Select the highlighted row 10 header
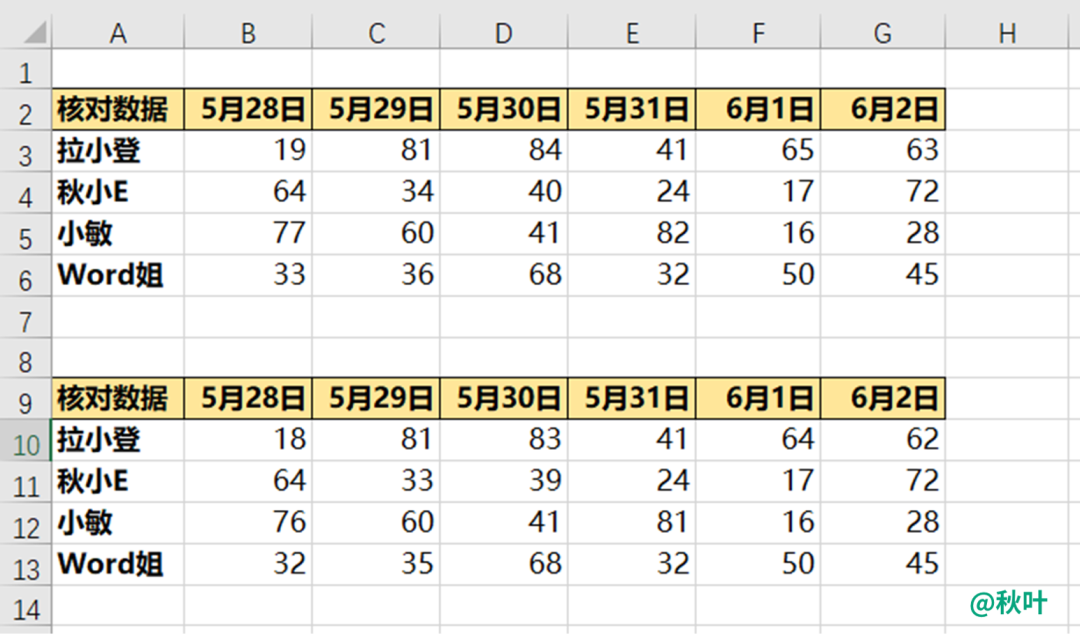Screen dimensions: 1080x635 (25, 440)
